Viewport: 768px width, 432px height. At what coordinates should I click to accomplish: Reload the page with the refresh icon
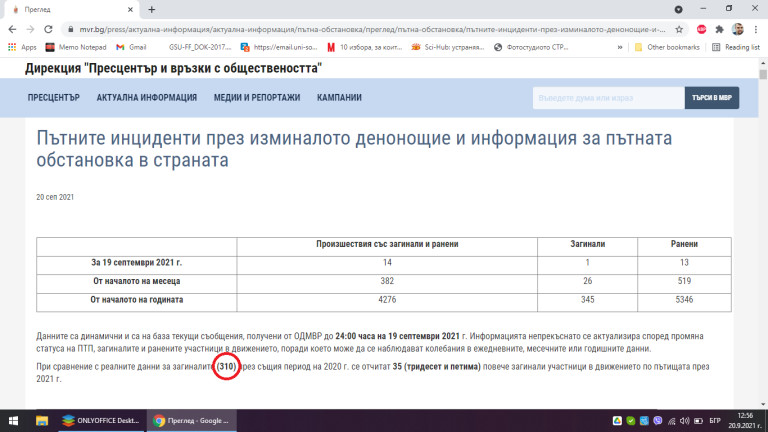tap(50, 29)
